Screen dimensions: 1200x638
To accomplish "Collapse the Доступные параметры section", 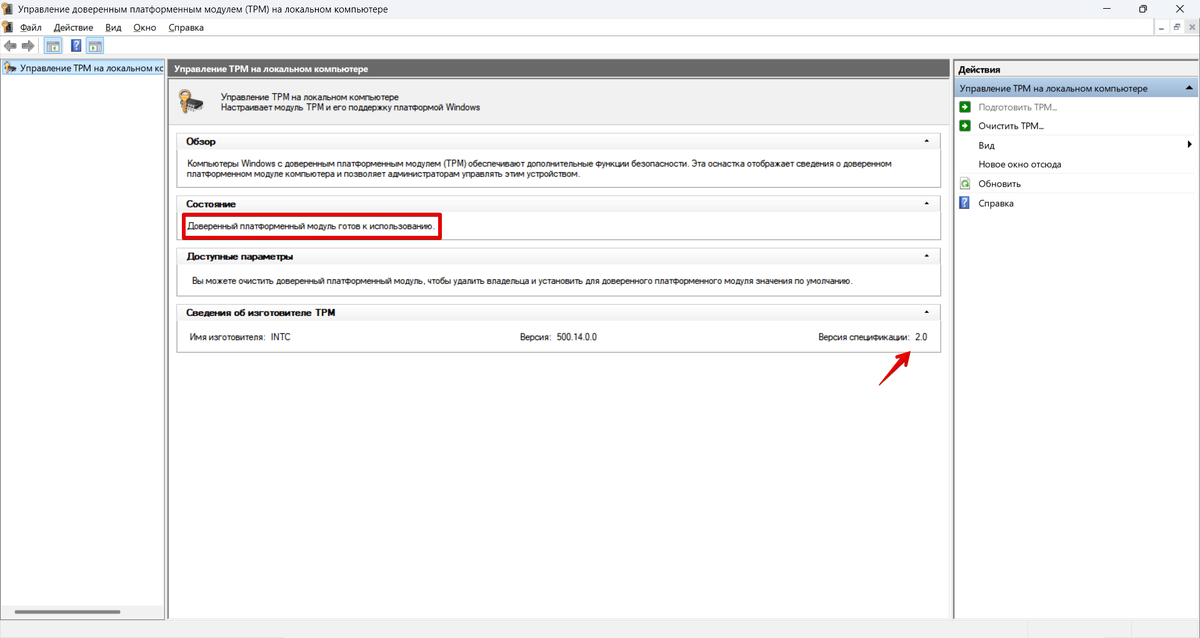I will click(x=927, y=256).
